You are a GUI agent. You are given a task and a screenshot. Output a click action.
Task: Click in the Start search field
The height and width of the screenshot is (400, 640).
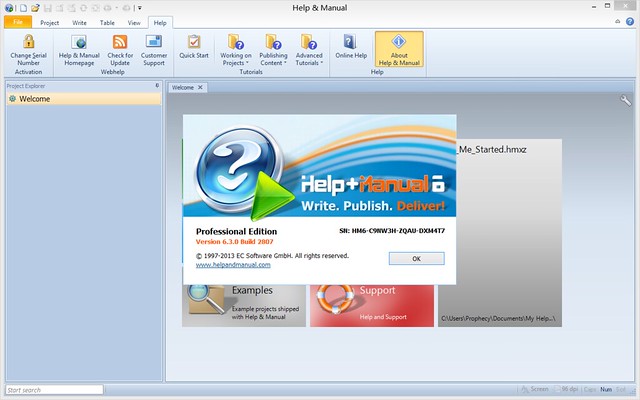54,390
